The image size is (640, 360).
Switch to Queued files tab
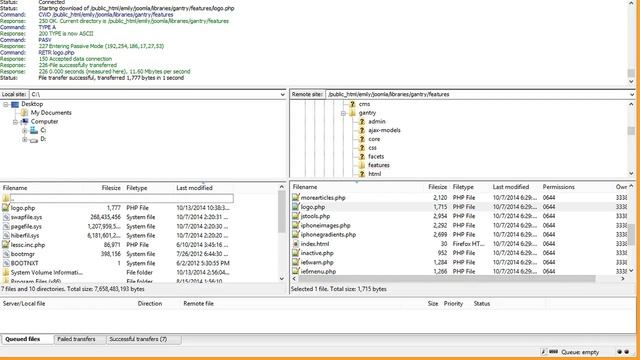27,339
